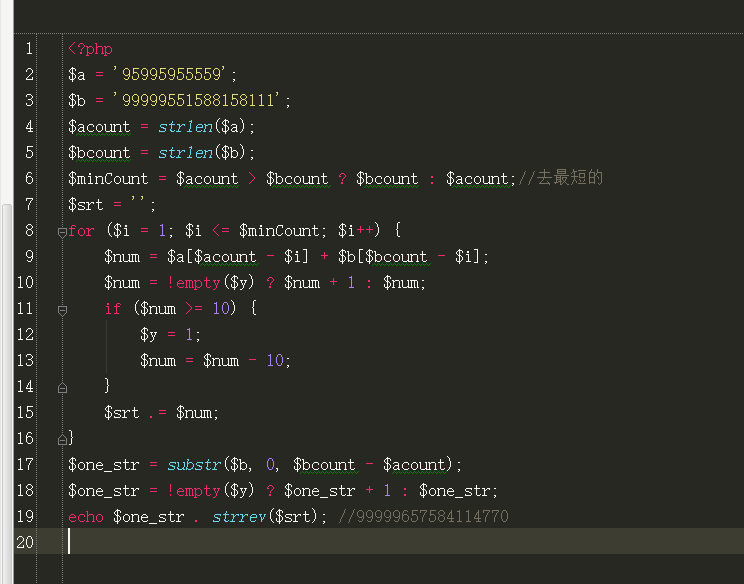Click the <?php opening tag
744x584 pixels.
[x=90, y=49]
